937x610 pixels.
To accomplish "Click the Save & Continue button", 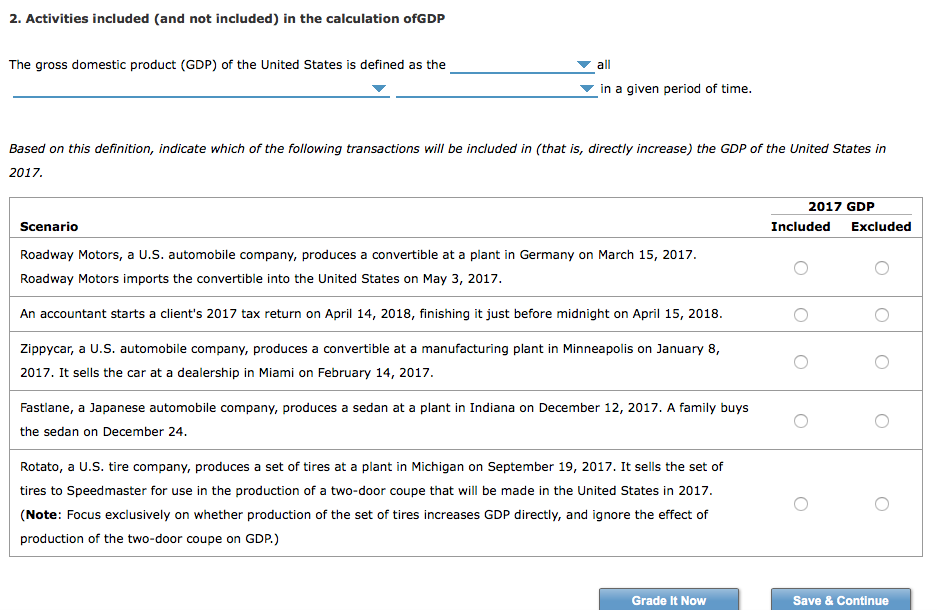I will pos(840,600).
